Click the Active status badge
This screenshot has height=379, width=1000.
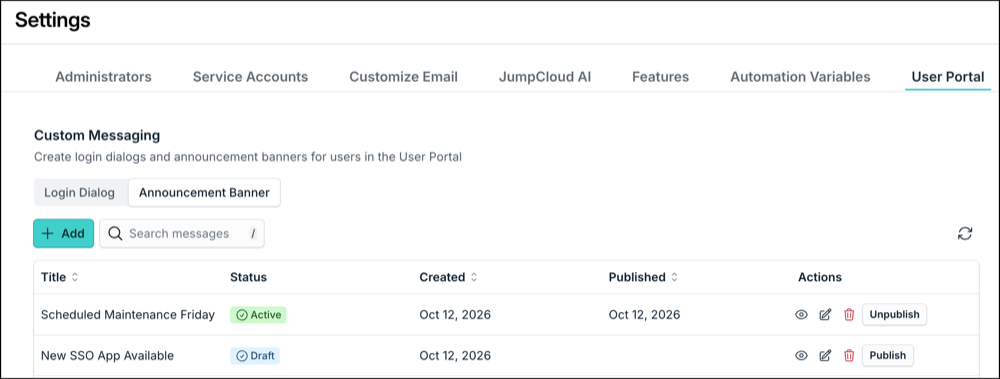258,315
